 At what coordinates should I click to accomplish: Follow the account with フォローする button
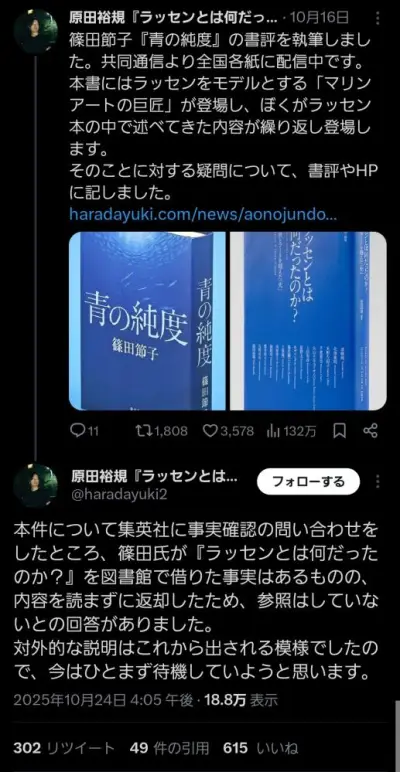click(309, 481)
